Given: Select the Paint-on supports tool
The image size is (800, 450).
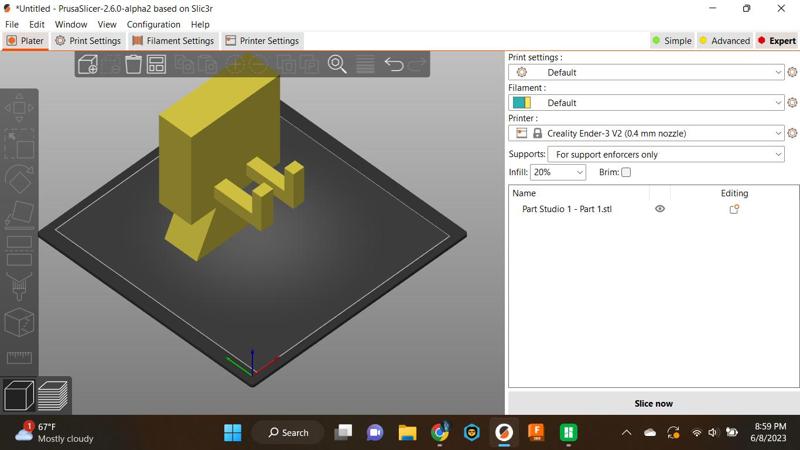Looking at the screenshot, I should [x=19, y=286].
